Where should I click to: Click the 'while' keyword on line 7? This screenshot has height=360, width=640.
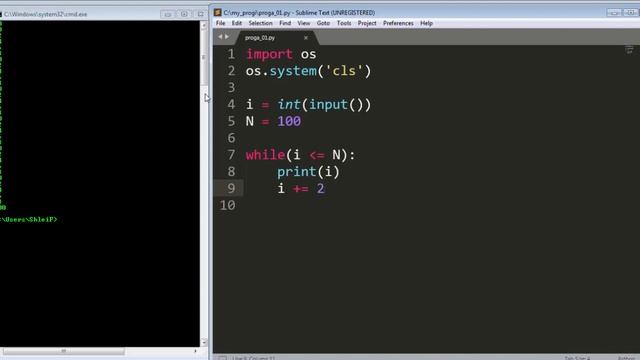[x=265, y=155]
